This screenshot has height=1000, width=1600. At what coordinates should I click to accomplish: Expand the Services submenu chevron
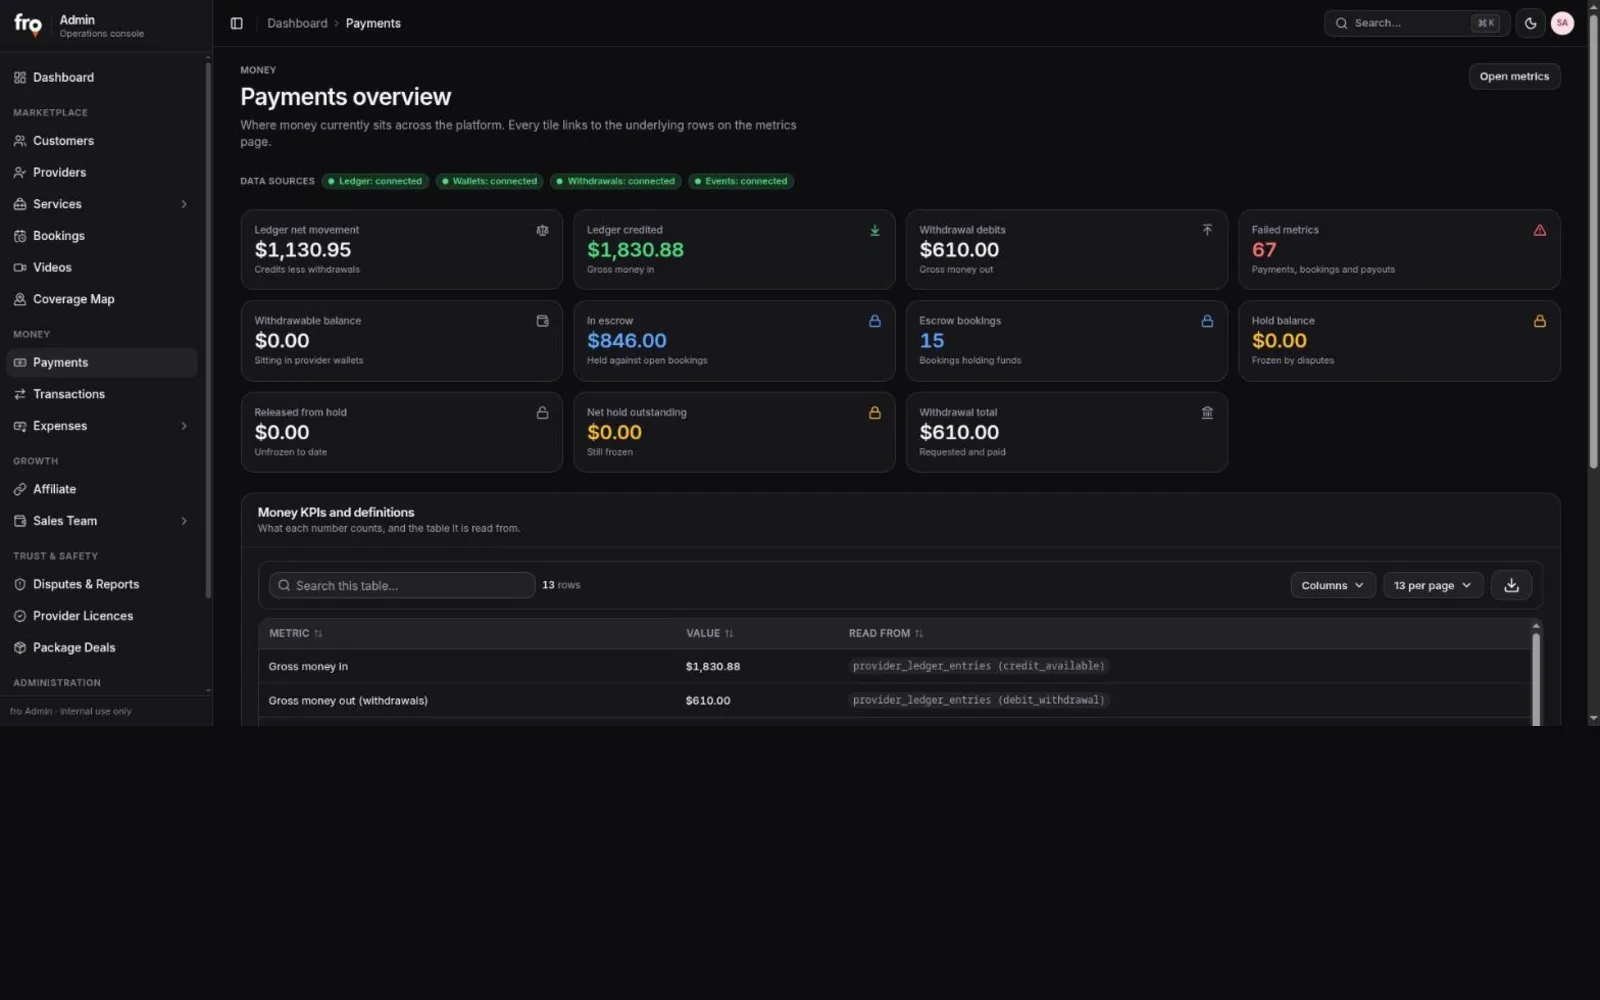(184, 204)
